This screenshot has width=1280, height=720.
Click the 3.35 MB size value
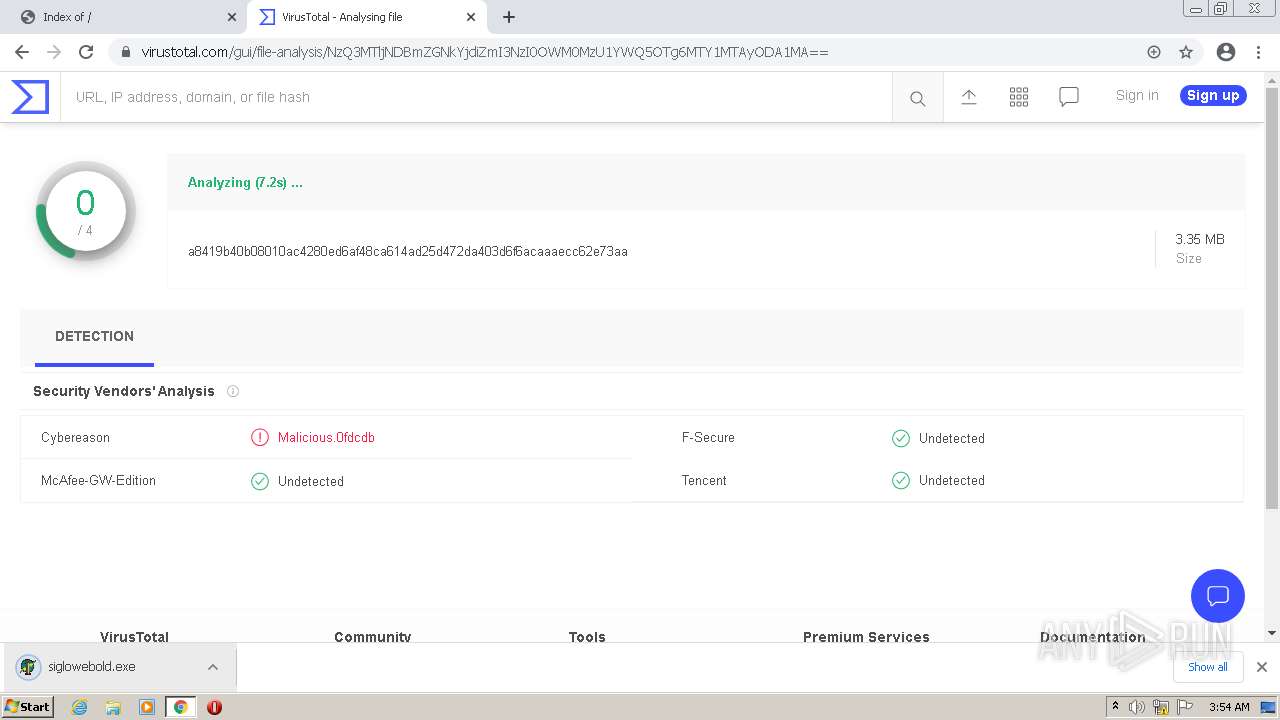pos(1200,239)
